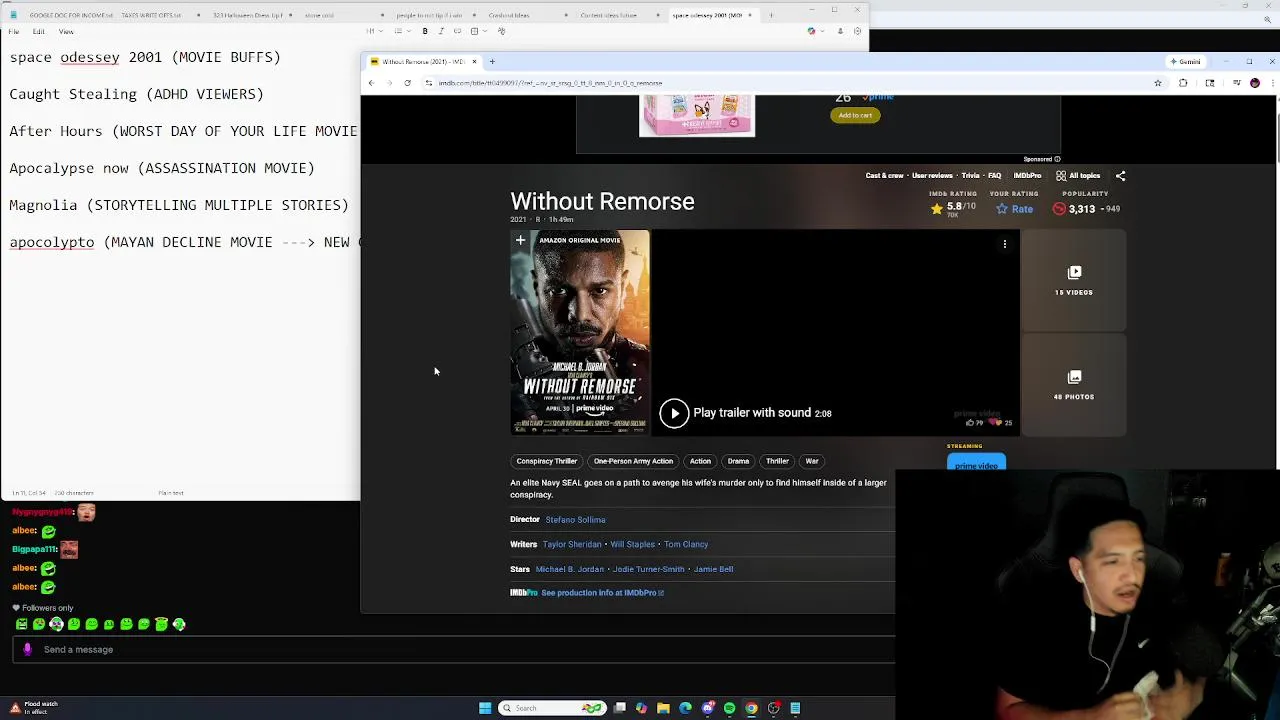Click the purple microphone icon in chat
The image size is (1280, 720).
pos(27,650)
